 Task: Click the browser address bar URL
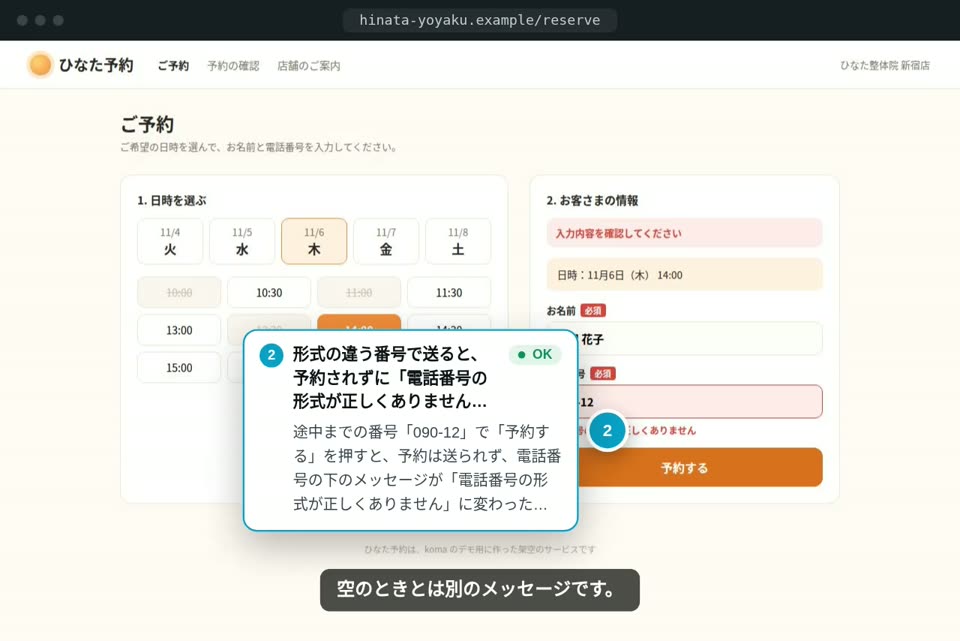[x=479, y=20]
